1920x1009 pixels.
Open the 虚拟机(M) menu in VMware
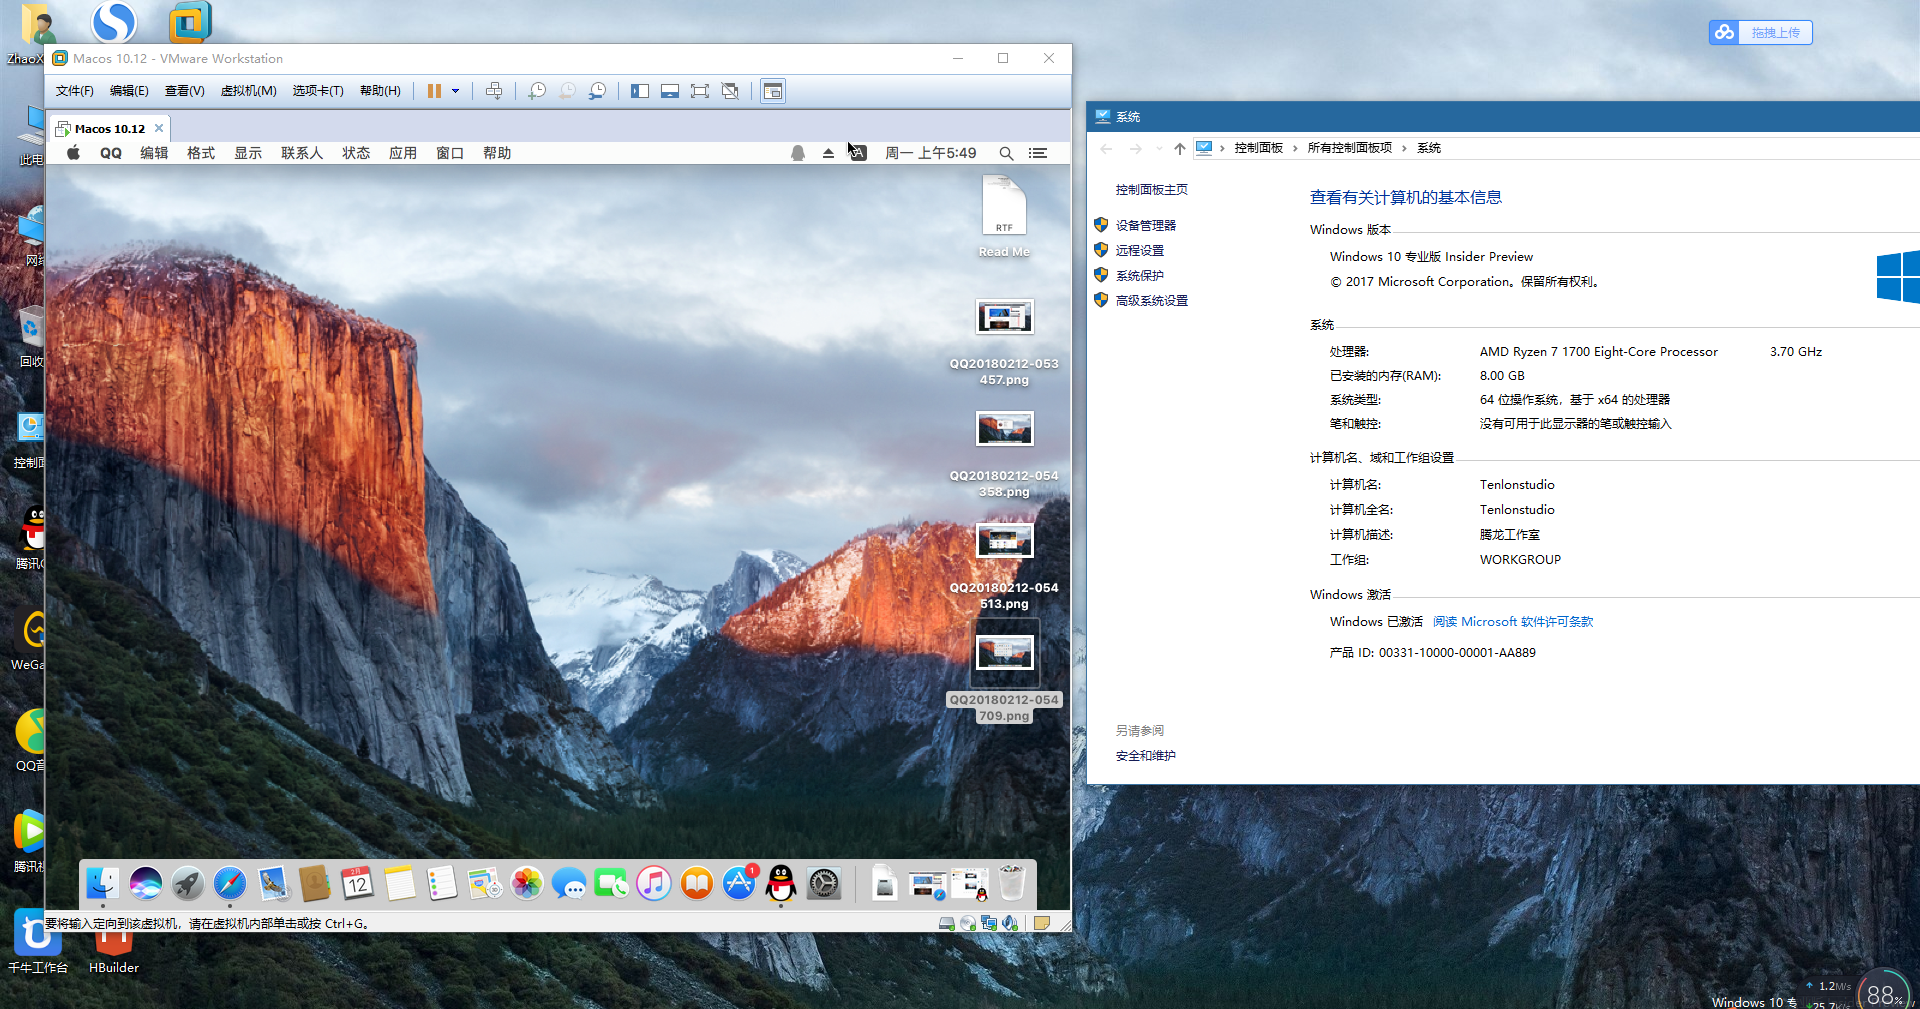click(248, 91)
